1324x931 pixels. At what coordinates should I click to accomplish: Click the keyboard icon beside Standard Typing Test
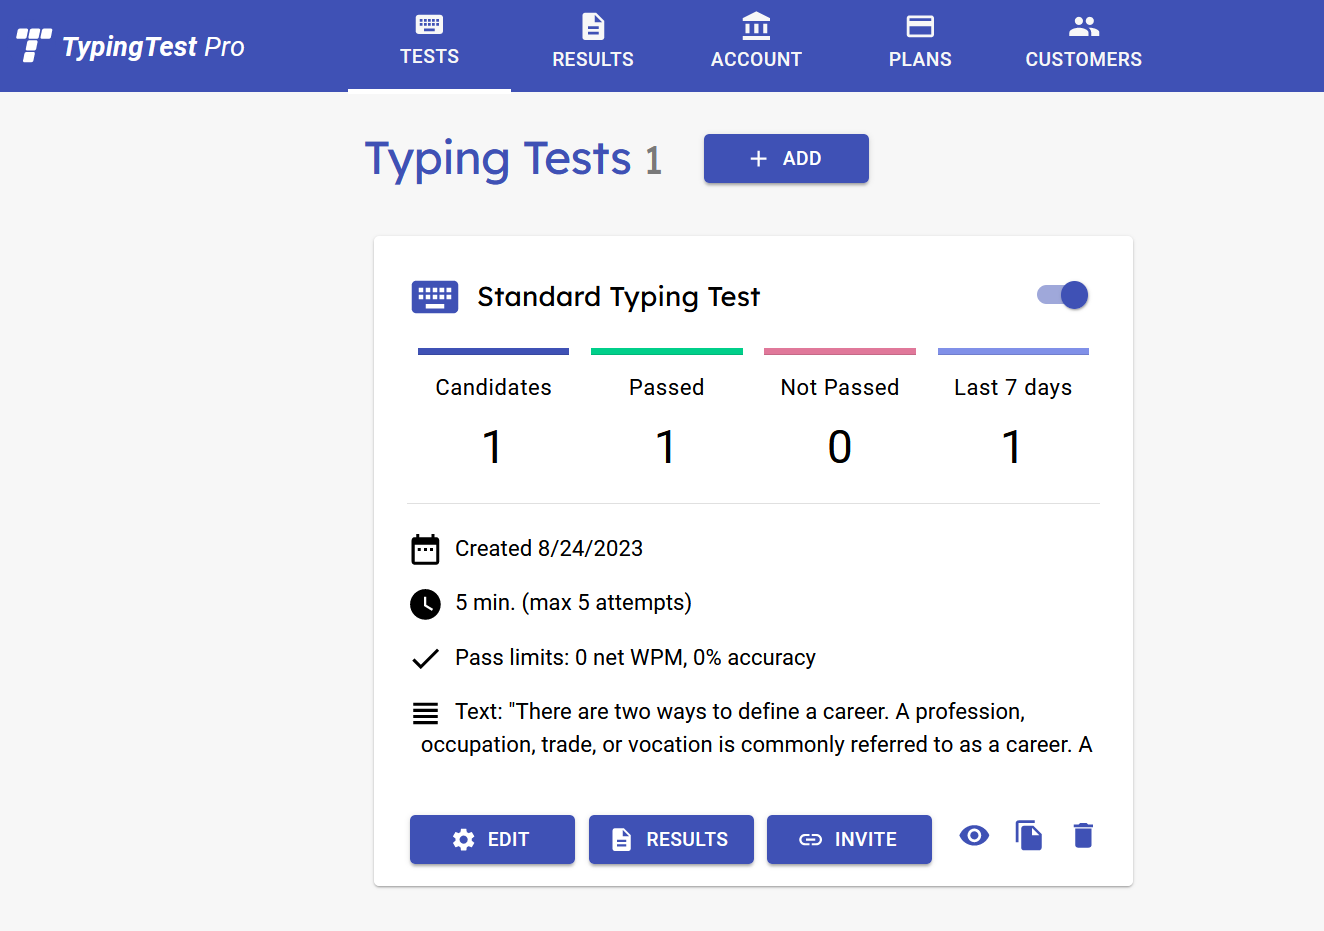point(434,296)
